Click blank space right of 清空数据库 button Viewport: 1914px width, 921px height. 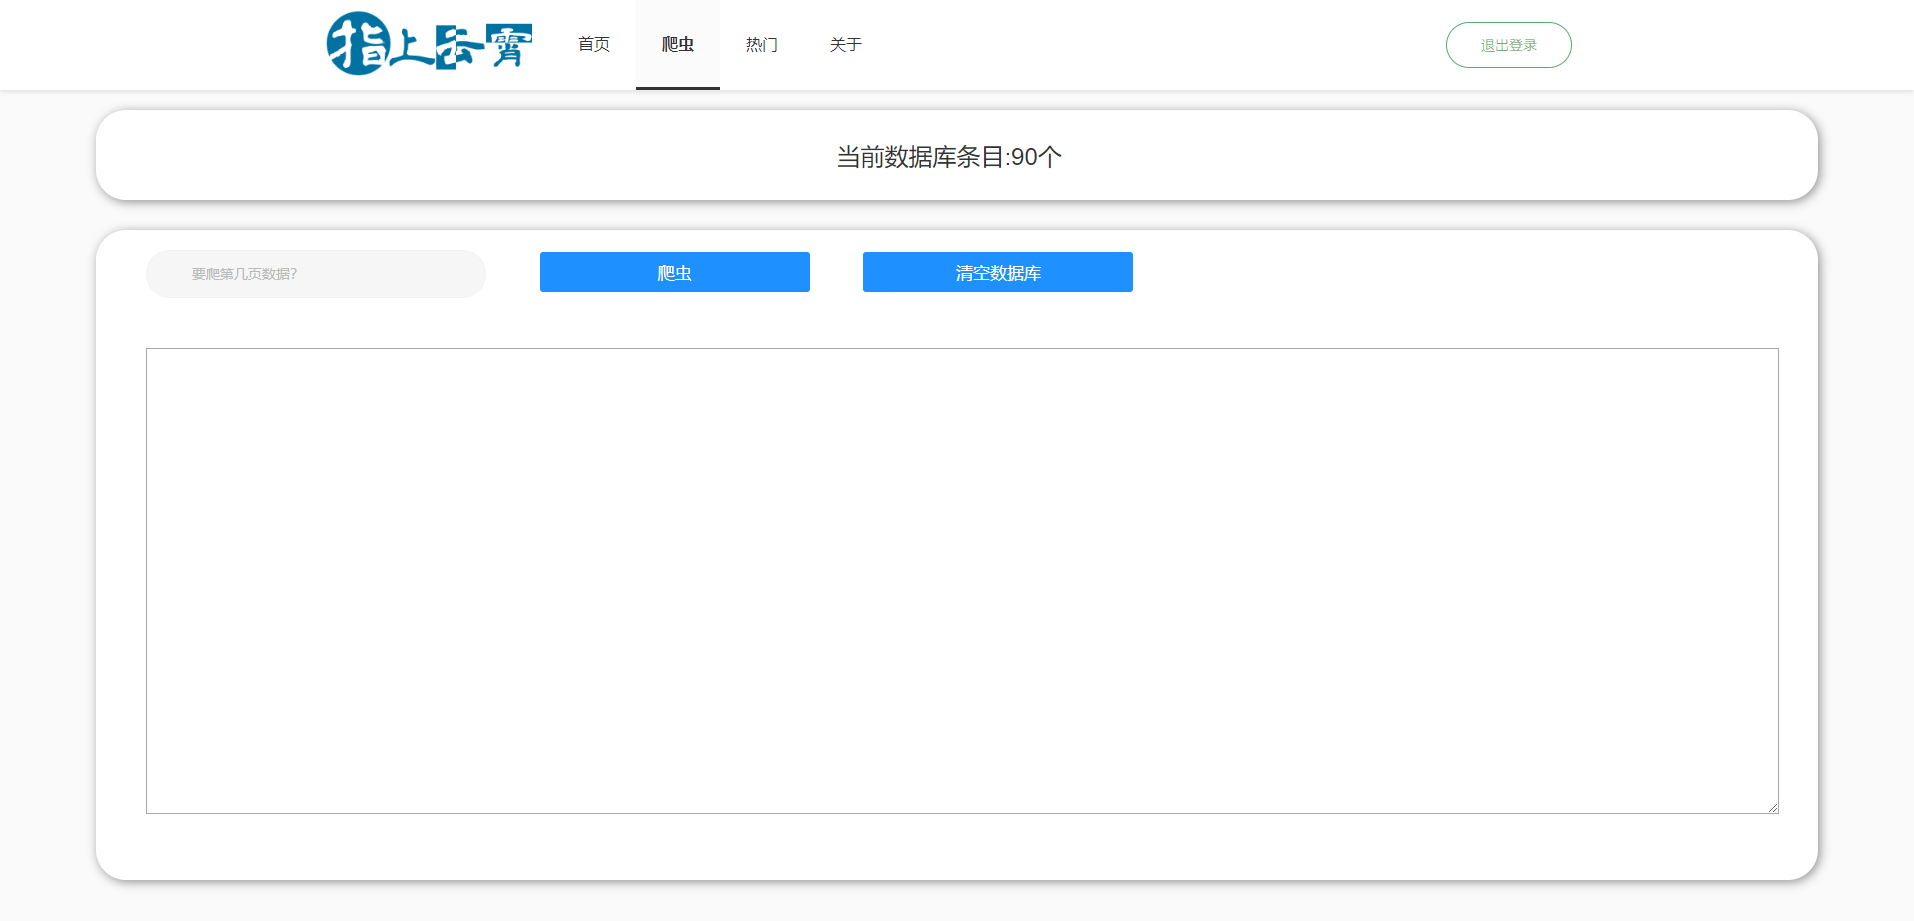coord(1450,272)
